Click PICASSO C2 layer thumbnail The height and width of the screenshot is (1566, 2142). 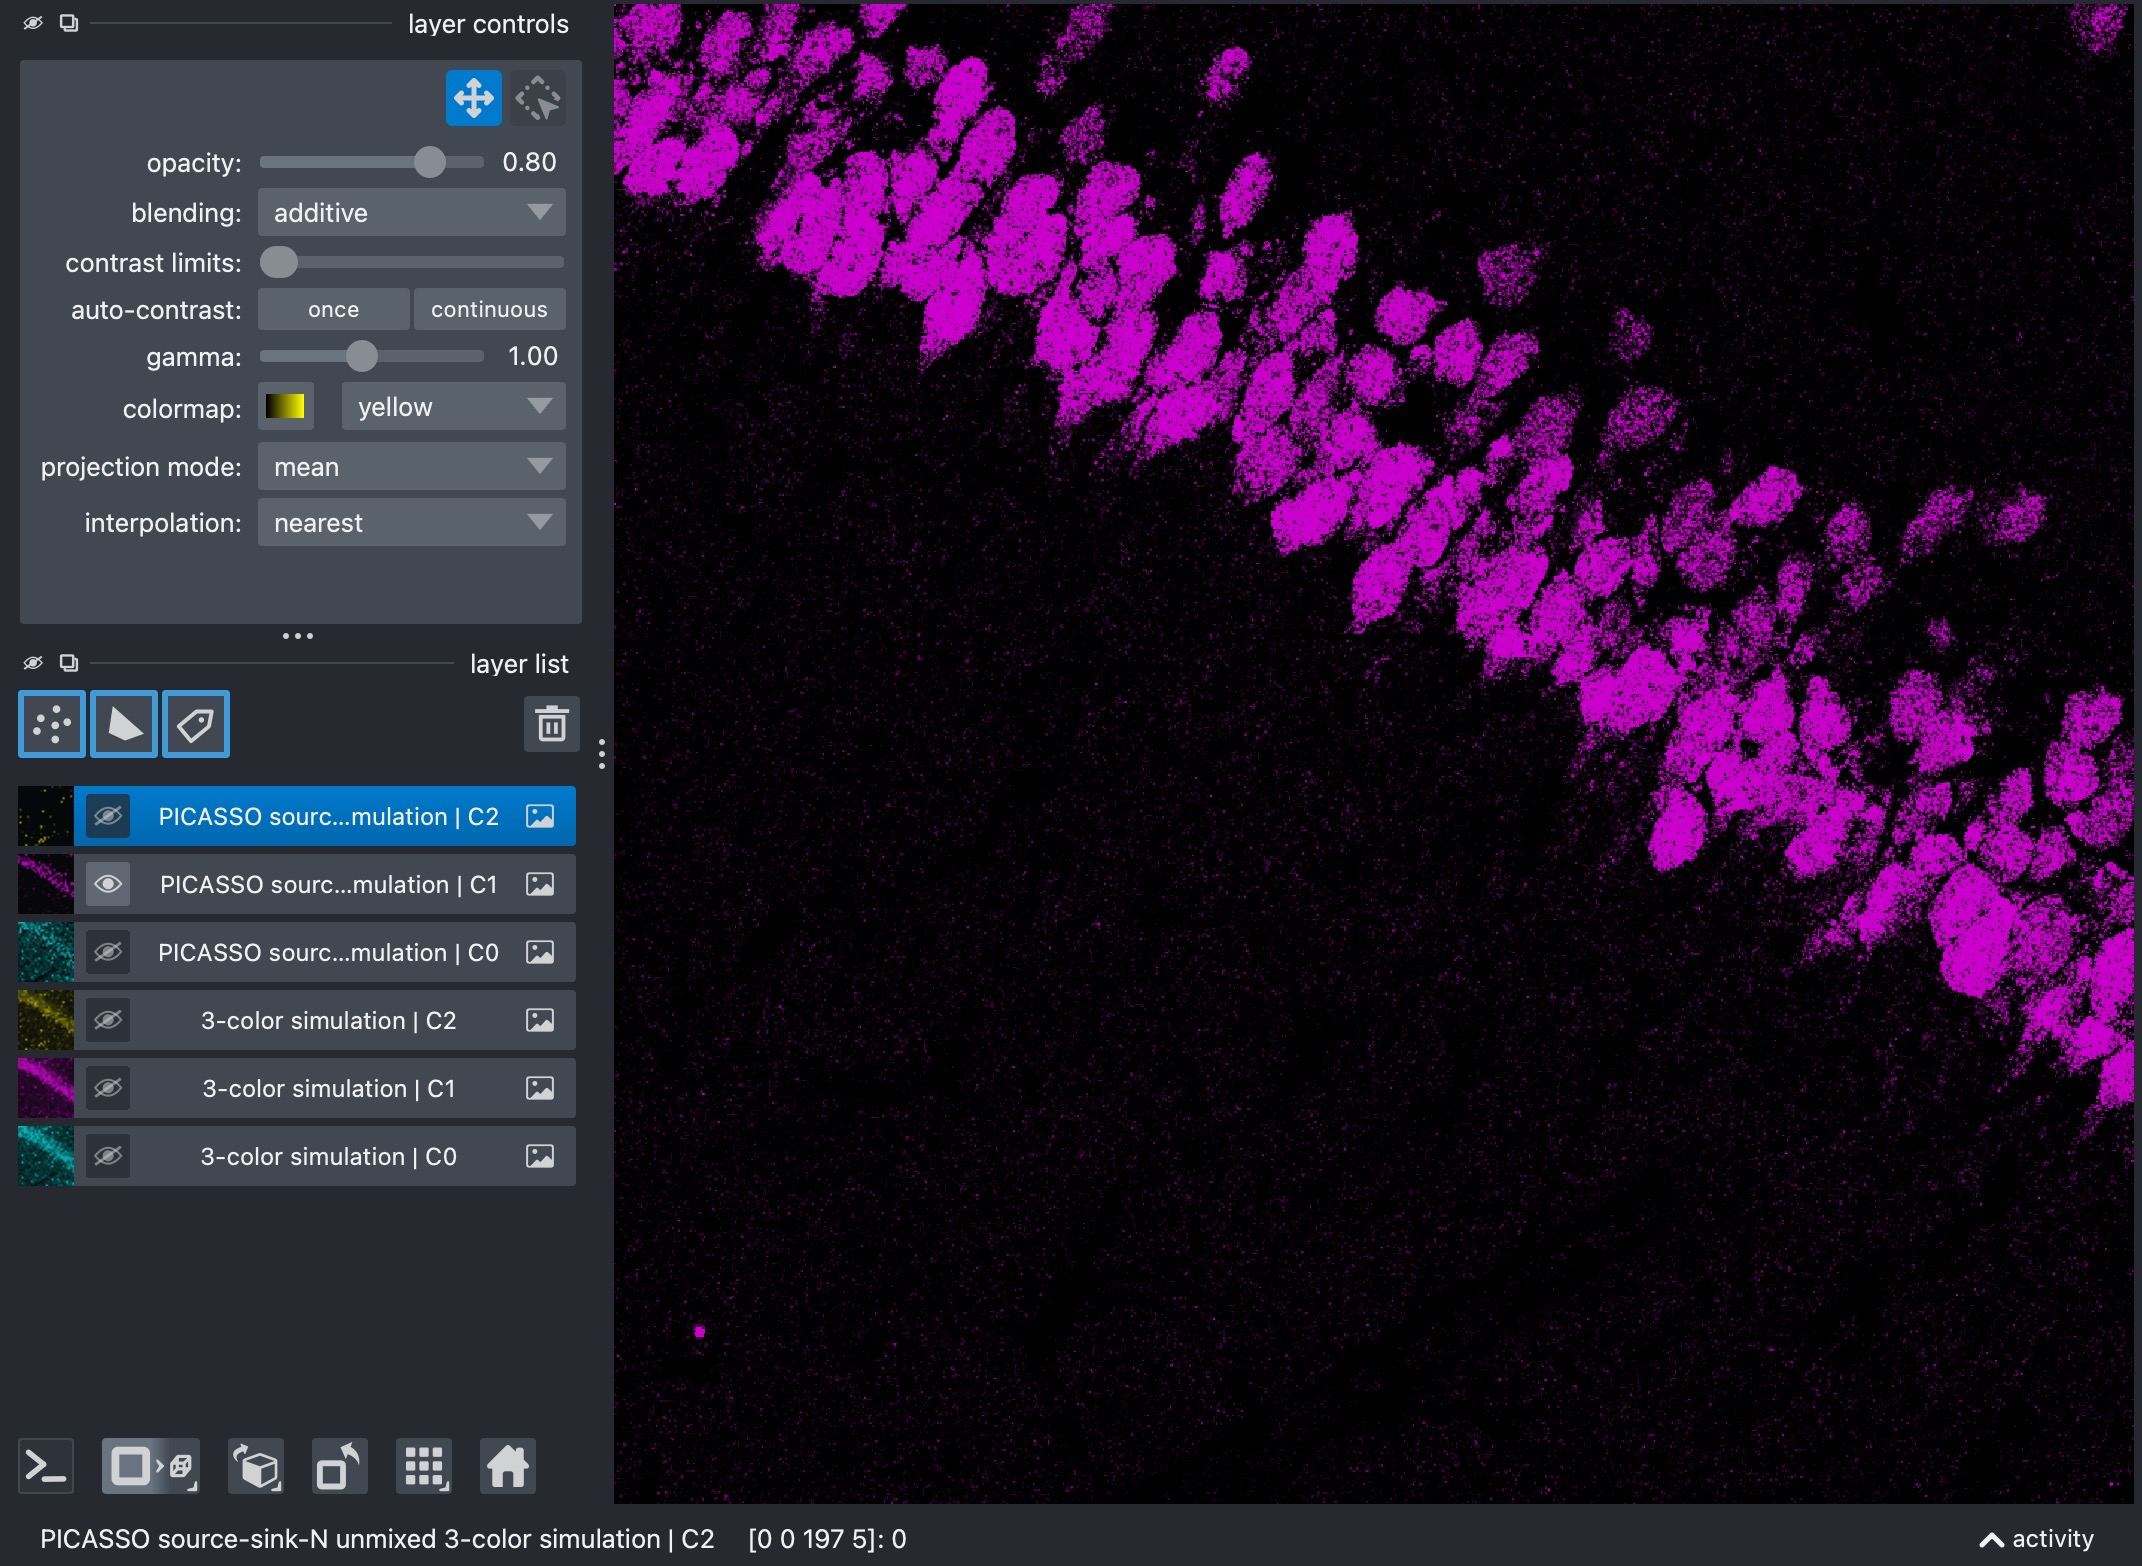click(46, 816)
